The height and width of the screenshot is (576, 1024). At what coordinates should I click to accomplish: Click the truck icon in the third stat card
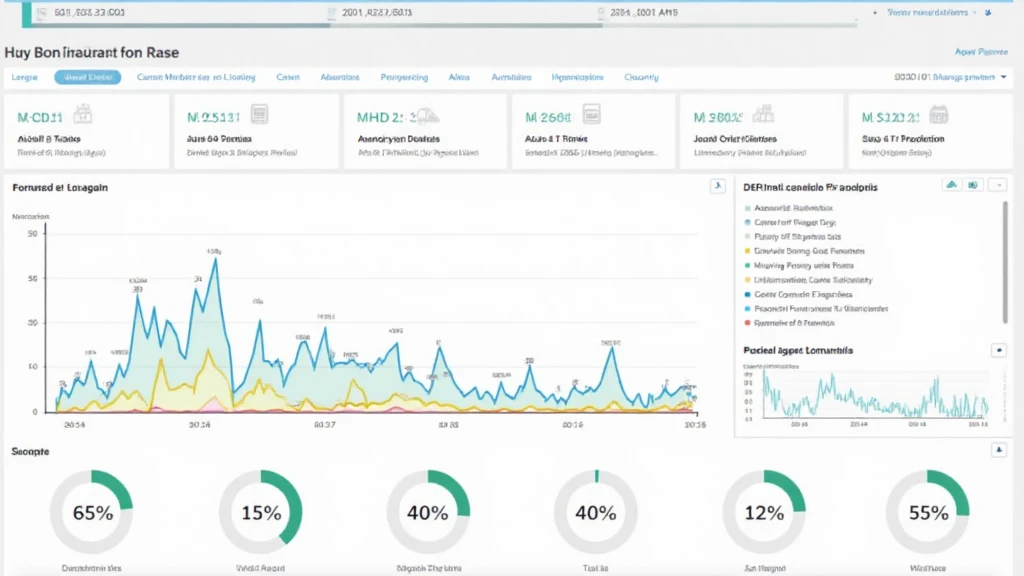click(428, 116)
